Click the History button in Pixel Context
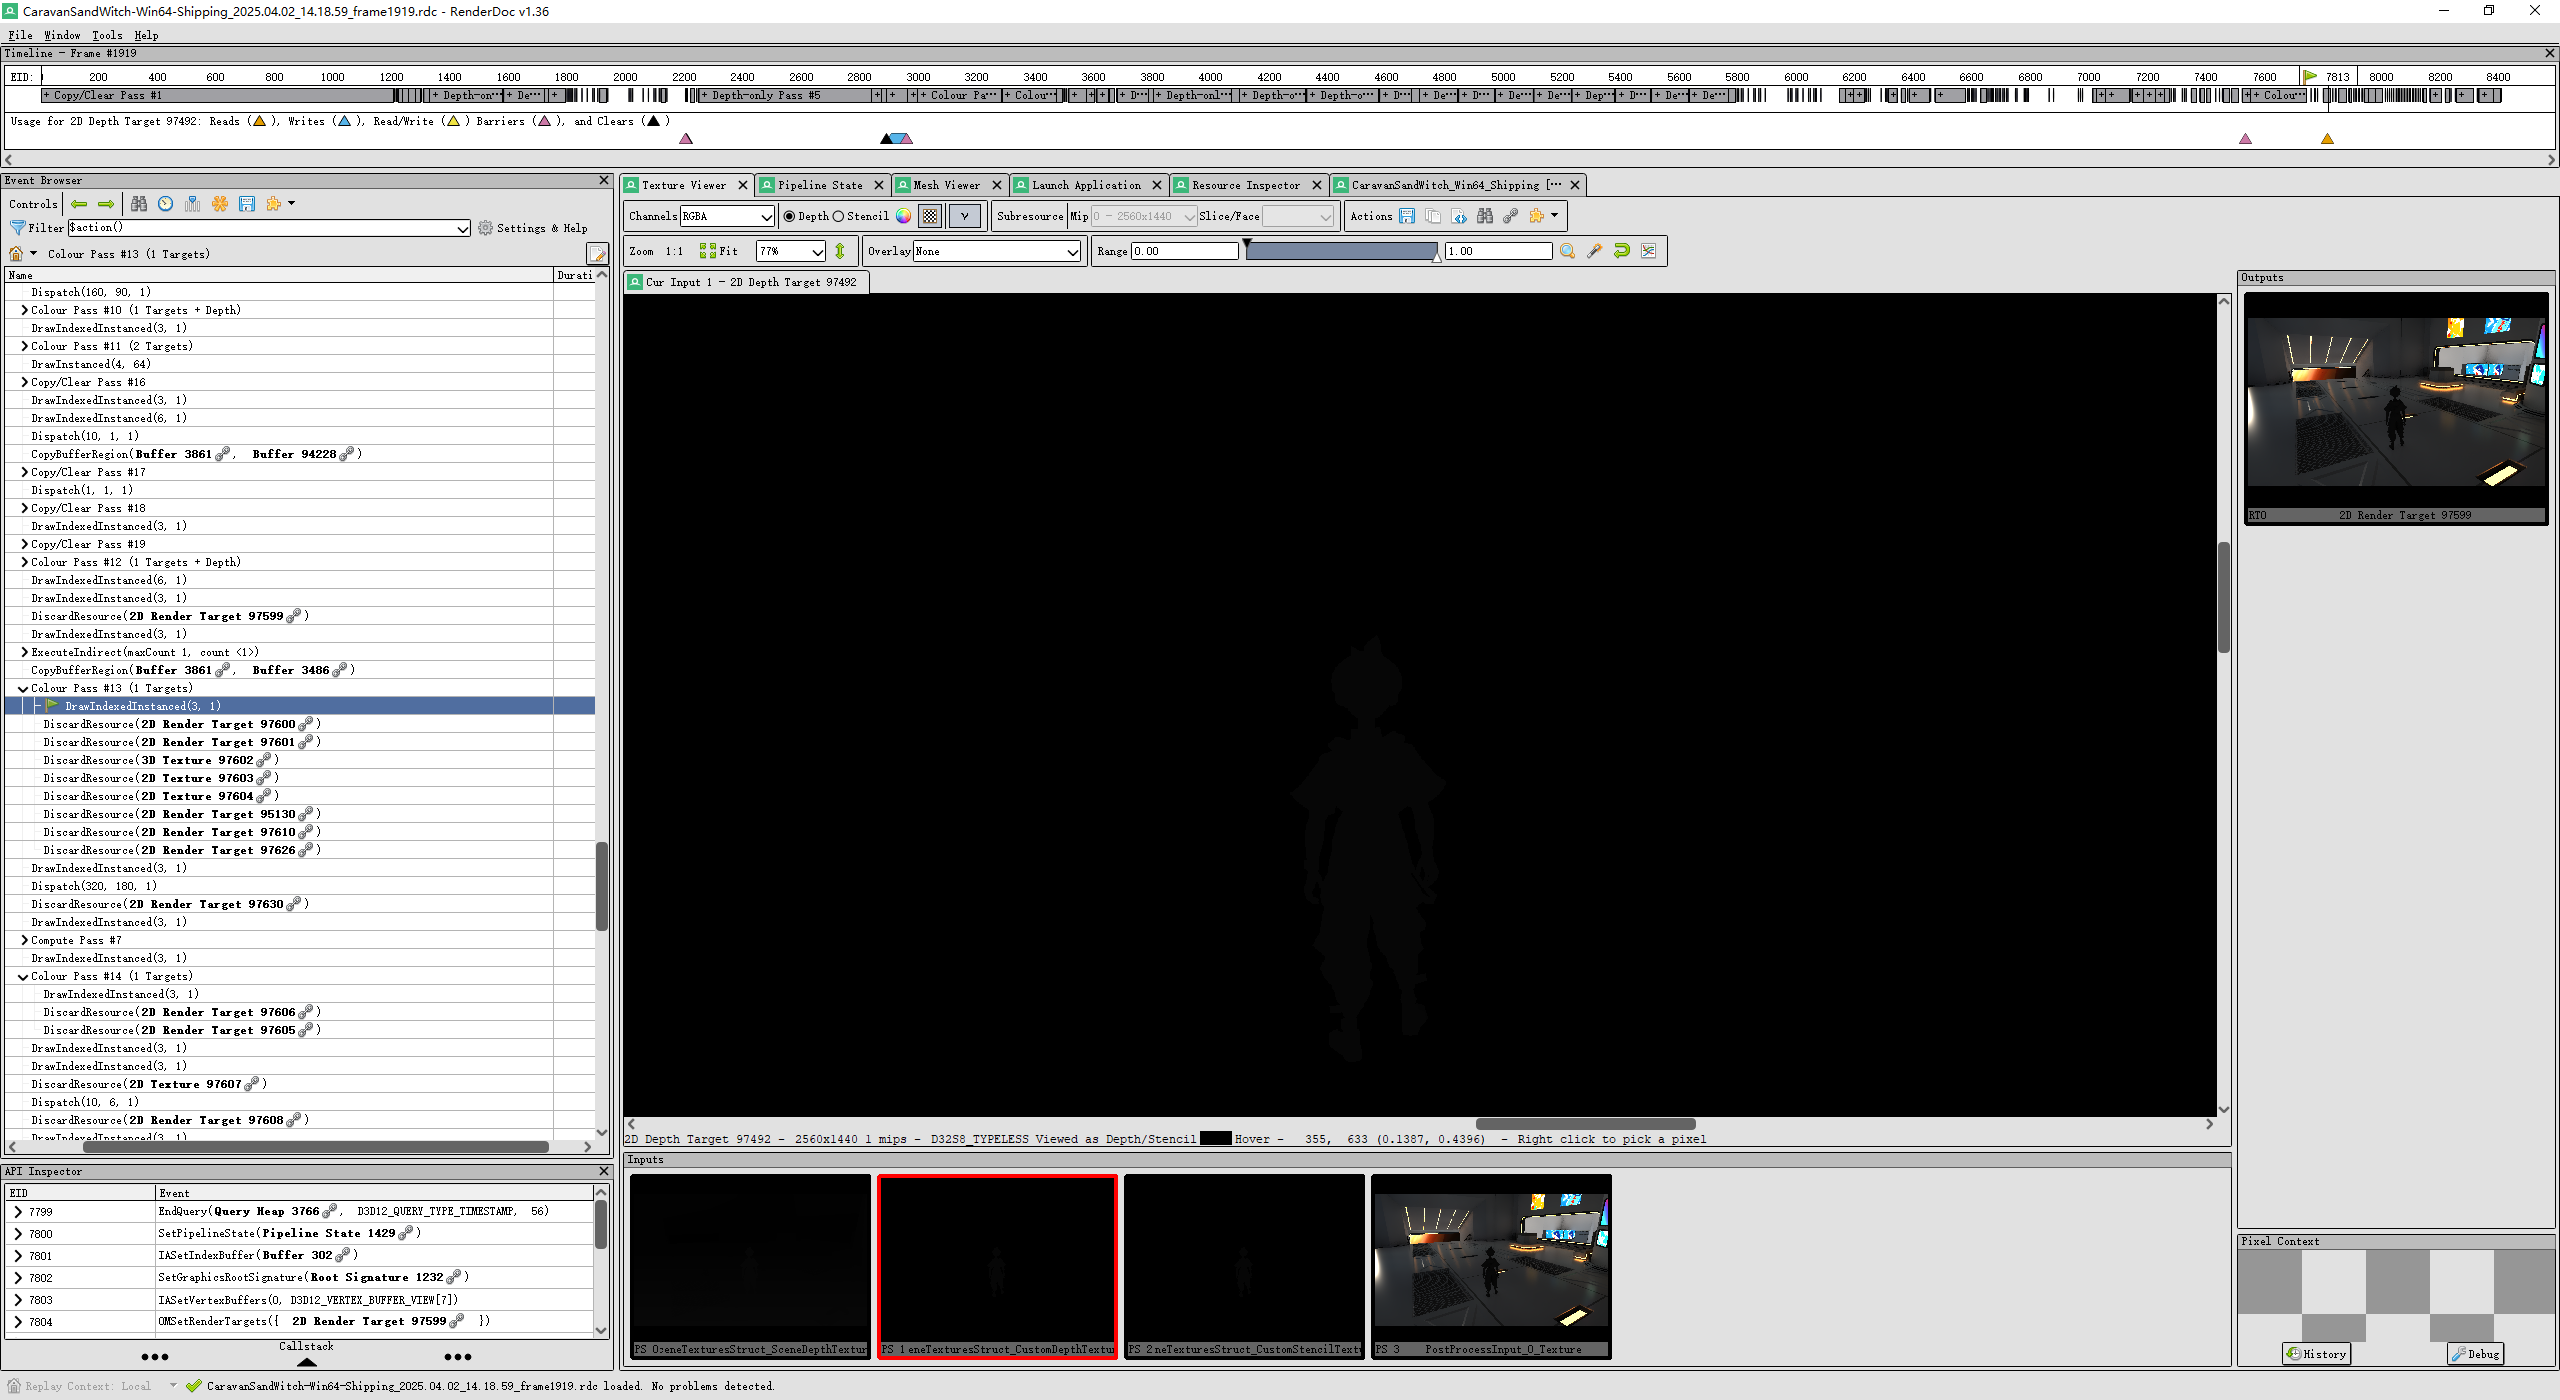Viewport: 2560px width, 1400px height. pyautogui.click(x=2316, y=1354)
